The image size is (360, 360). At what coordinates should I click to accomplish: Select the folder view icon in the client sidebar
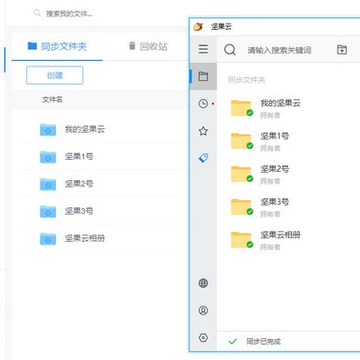click(203, 76)
